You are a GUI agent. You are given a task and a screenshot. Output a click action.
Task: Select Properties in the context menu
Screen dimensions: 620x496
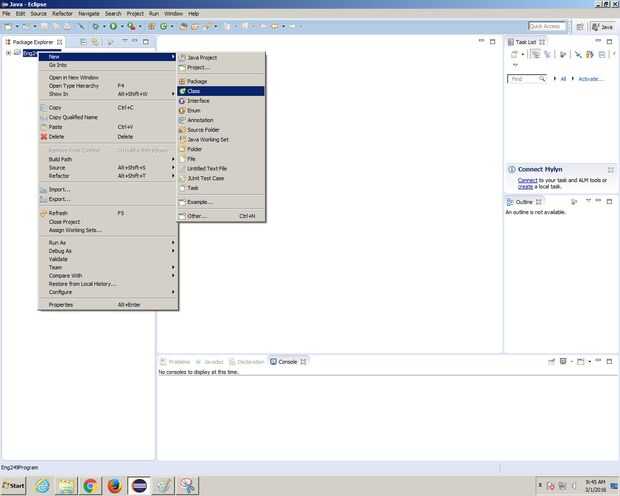tap(108, 305)
